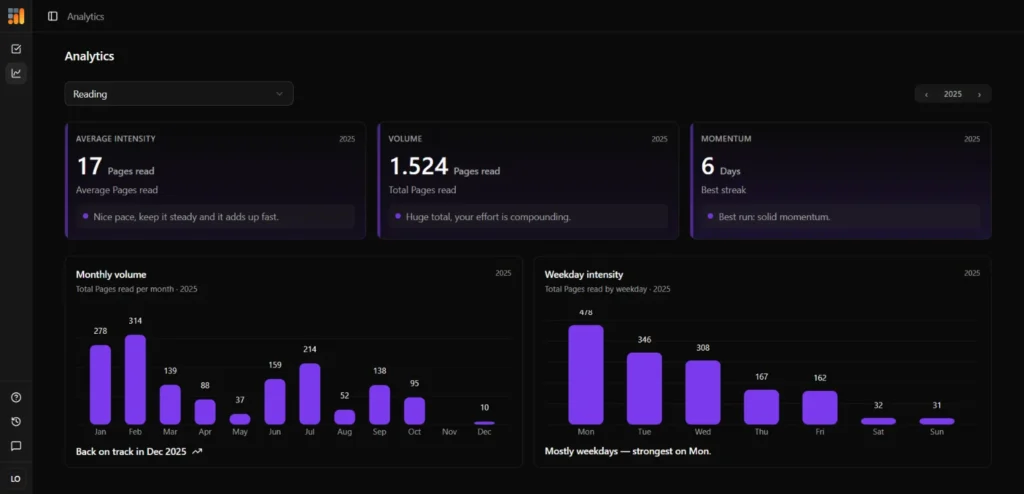The height and width of the screenshot is (494, 1024).
Task: Select the May bar with 37 pages
Action: [x=240, y=420]
